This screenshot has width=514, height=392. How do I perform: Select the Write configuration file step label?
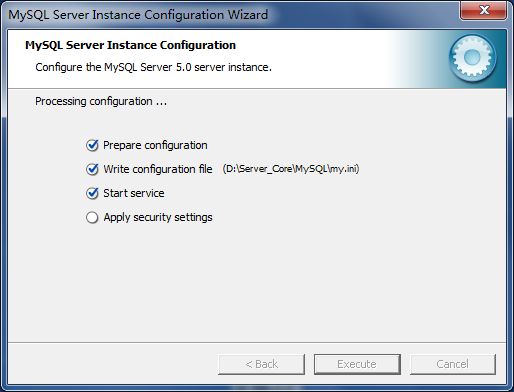tap(158, 169)
